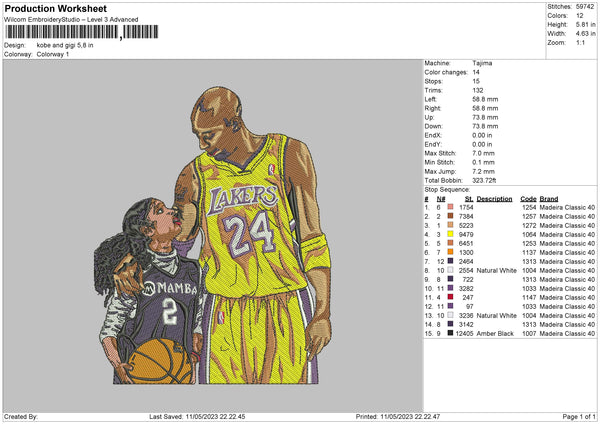Viewport: 600px width, 424px height.
Task: Click 'Wilcom EmbroideryStudio – Level 3 Advanced' text
Action: pos(71,20)
